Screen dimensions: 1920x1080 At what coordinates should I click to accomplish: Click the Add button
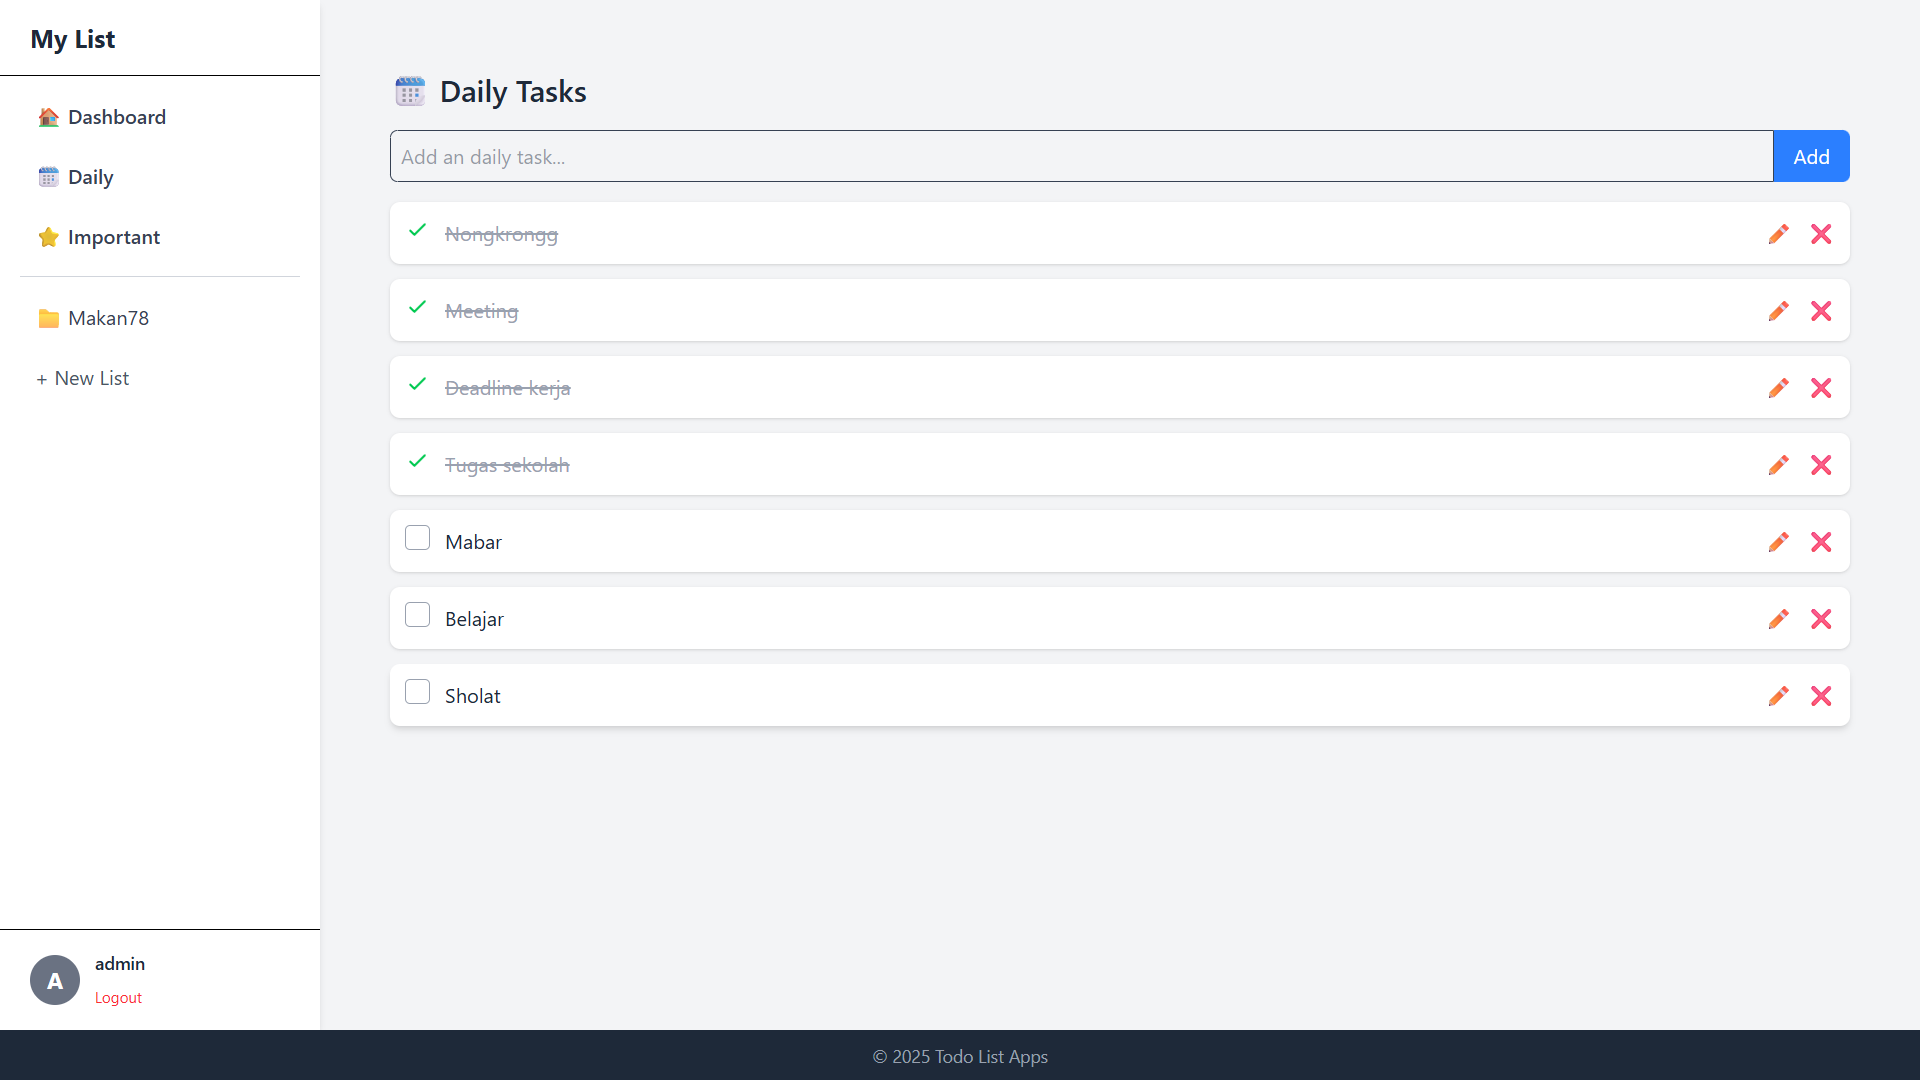tap(1810, 156)
